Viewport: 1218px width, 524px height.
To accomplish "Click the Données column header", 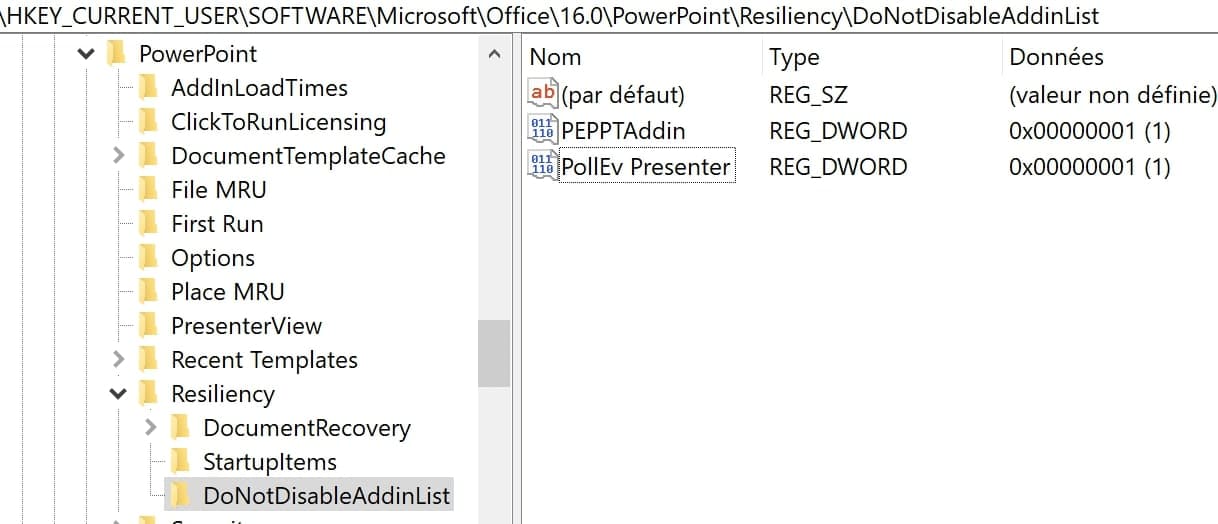I will click(x=1110, y=57).
